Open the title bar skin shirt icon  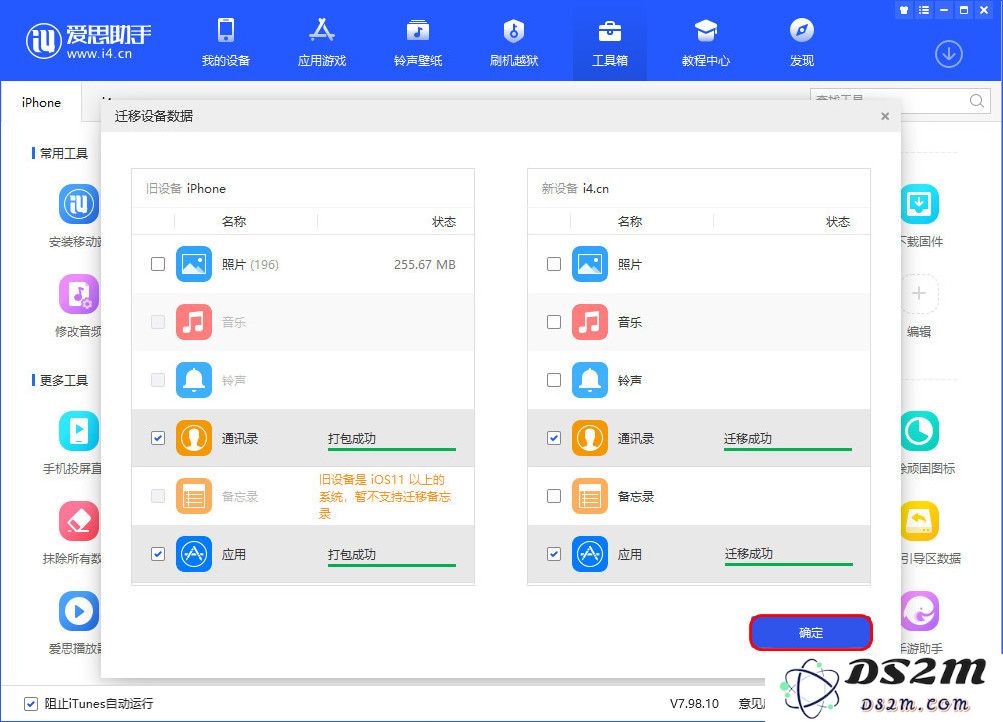coord(904,10)
